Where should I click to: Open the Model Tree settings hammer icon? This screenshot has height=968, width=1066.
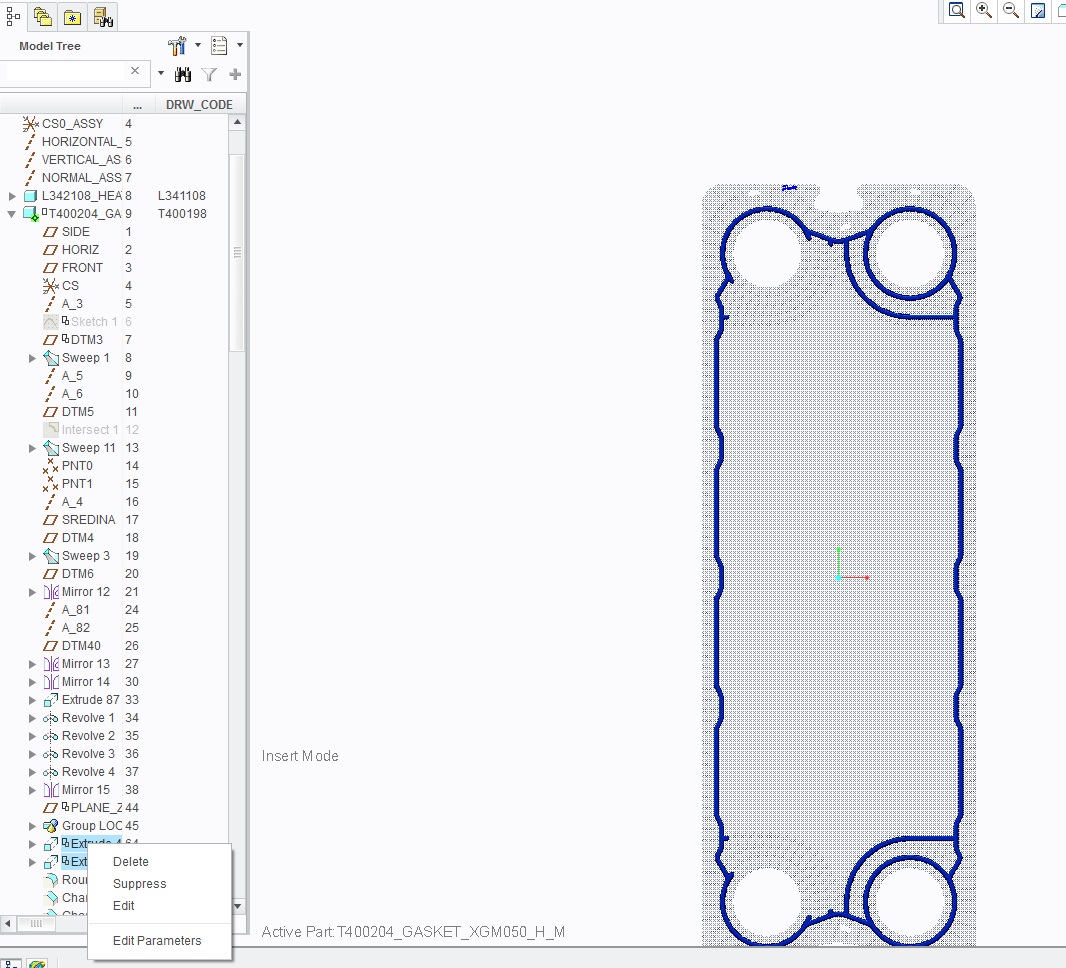tap(177, 46)
